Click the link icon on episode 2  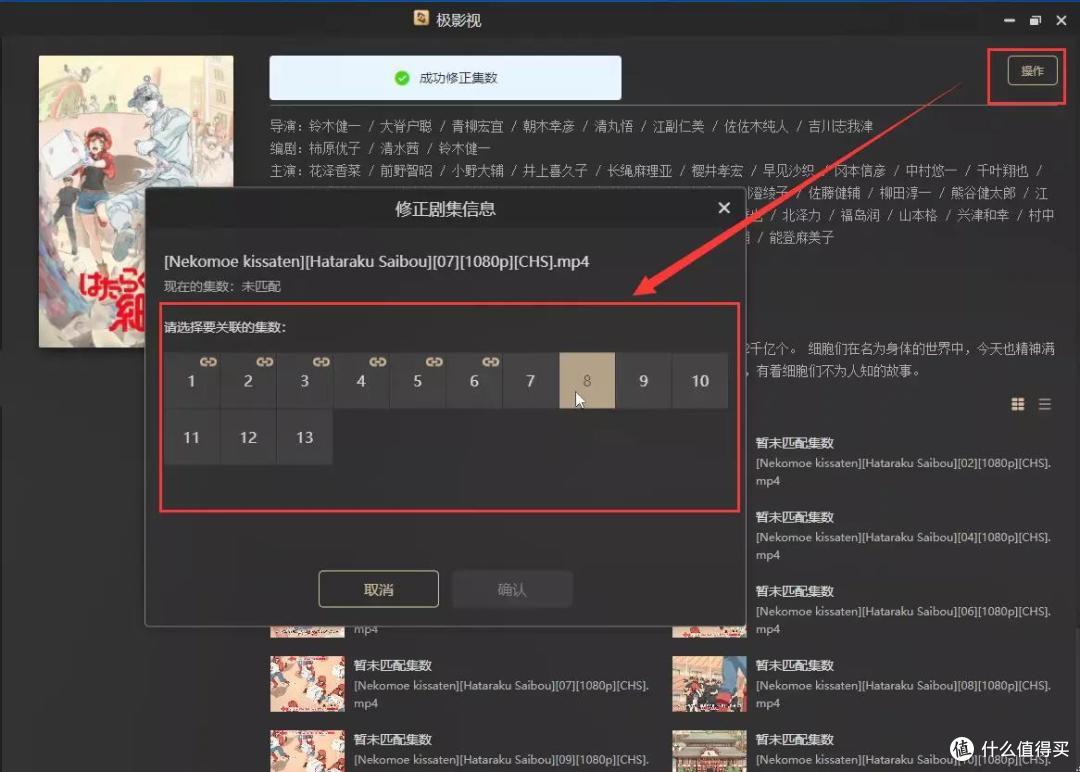(x=265, y=362)
